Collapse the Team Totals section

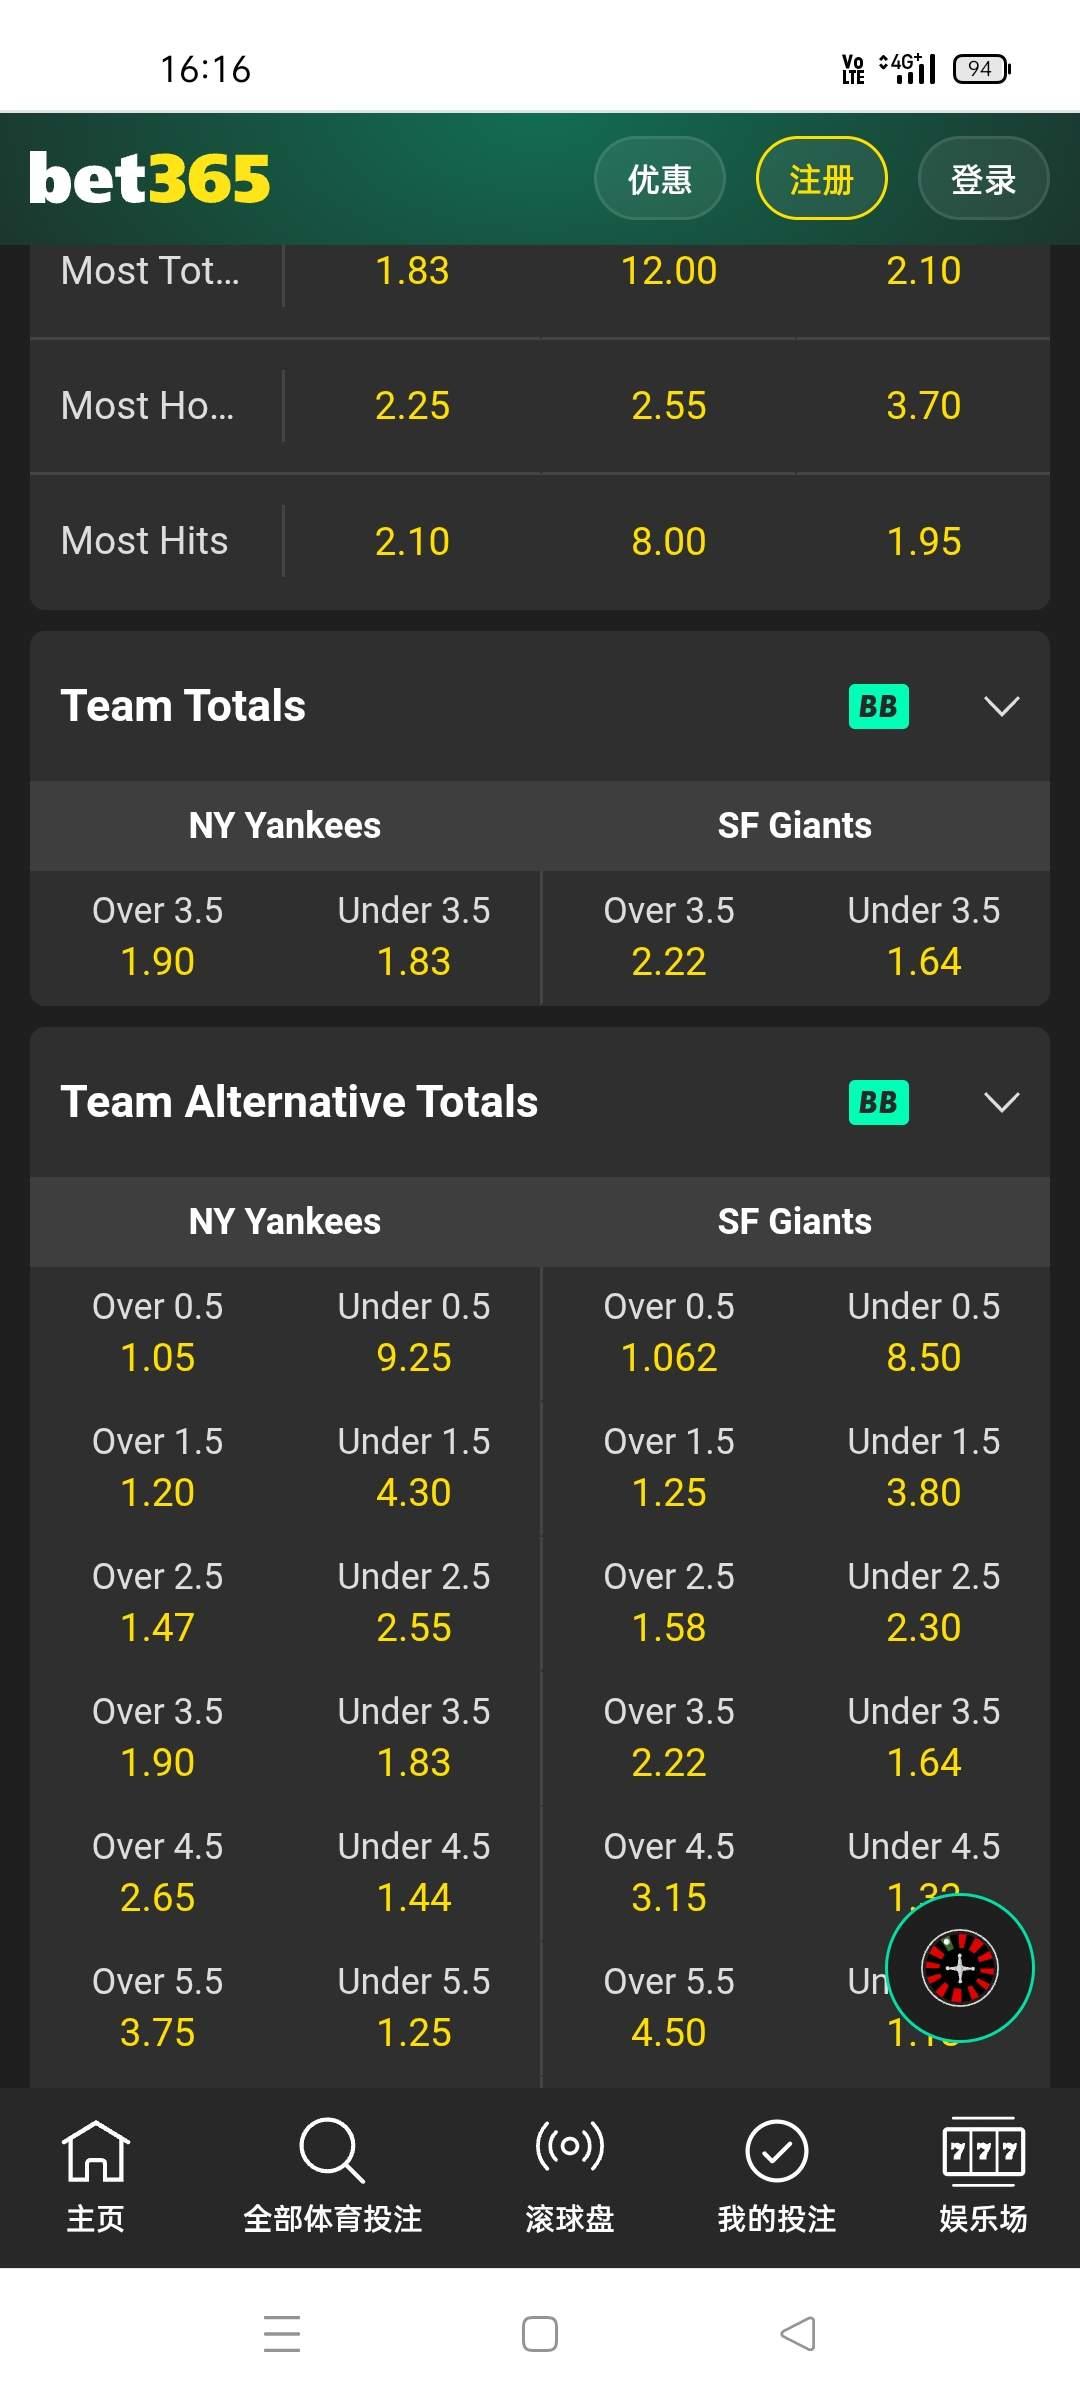[1001, 706]
